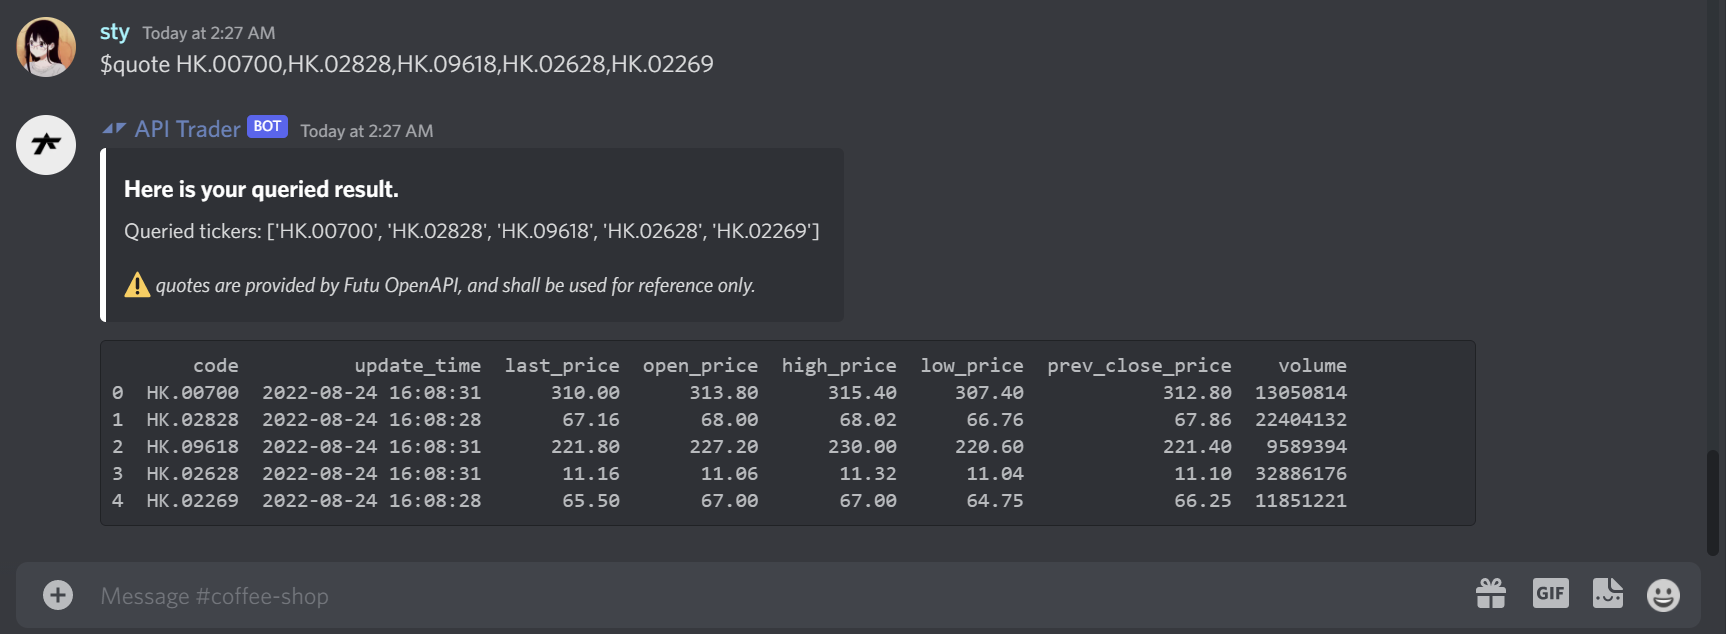Screen dimensions: 1726x634
Task: Click the API Trader bot avatar
Action: pyautogui.click(x=45, y=145)
